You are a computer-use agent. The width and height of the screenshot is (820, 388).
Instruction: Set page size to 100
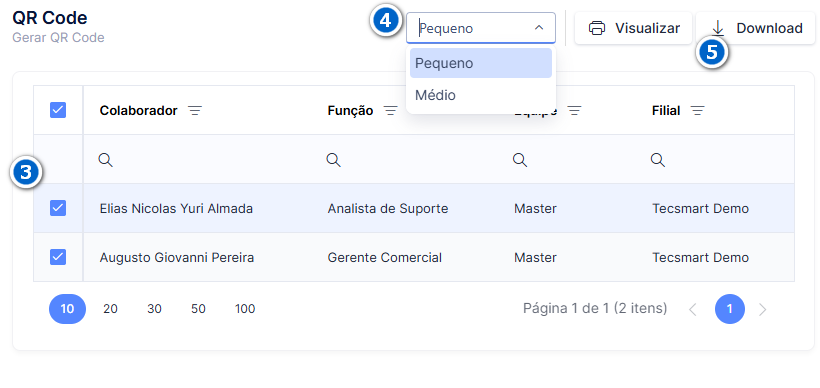coord(245,309)
